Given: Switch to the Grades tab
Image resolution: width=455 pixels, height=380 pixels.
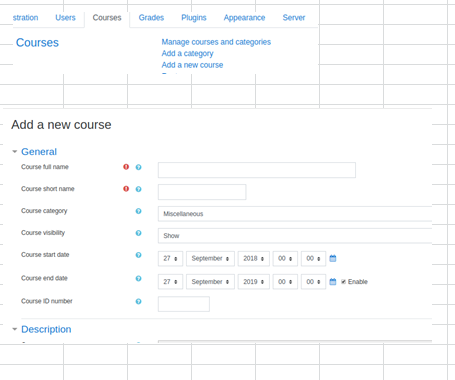Looking at the screenshot, I should [x=151, y=18].
